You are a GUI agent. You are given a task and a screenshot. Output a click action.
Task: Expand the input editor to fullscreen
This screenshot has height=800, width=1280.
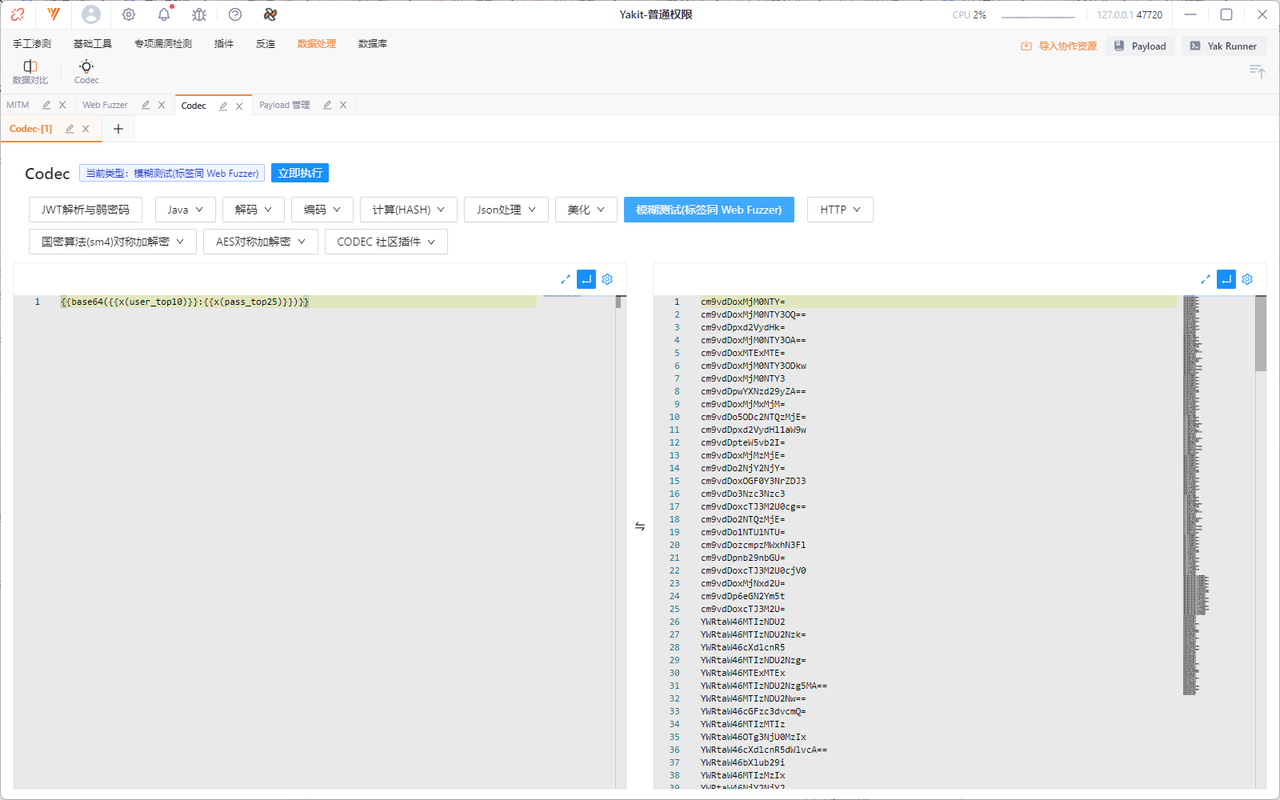[565, 279]
